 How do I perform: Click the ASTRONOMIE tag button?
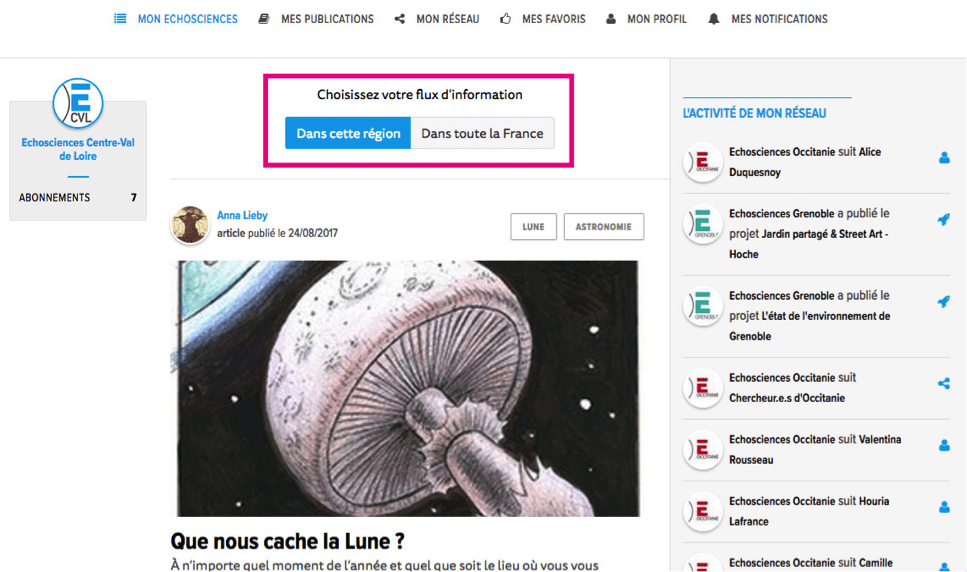tap(604, 227)
